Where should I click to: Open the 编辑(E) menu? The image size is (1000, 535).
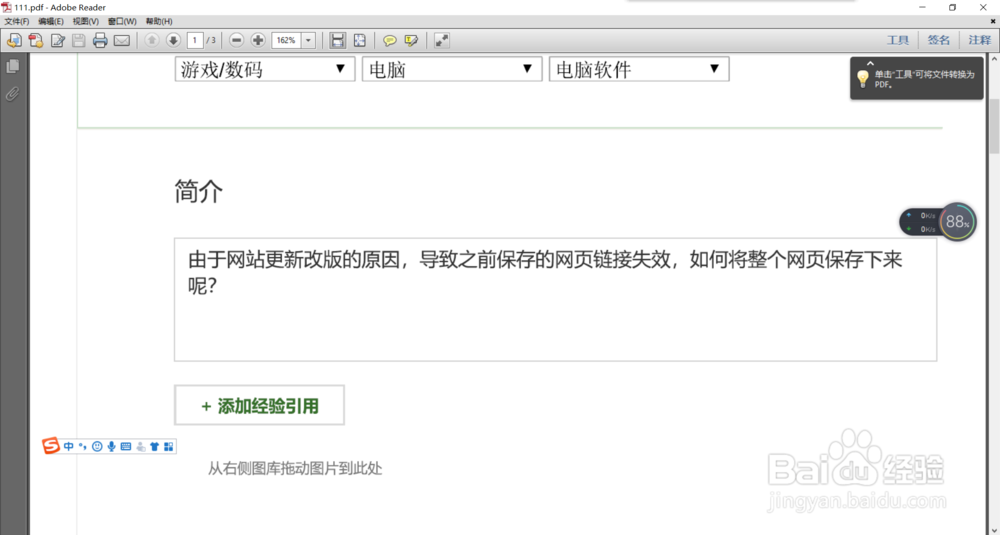coord(51,22)
